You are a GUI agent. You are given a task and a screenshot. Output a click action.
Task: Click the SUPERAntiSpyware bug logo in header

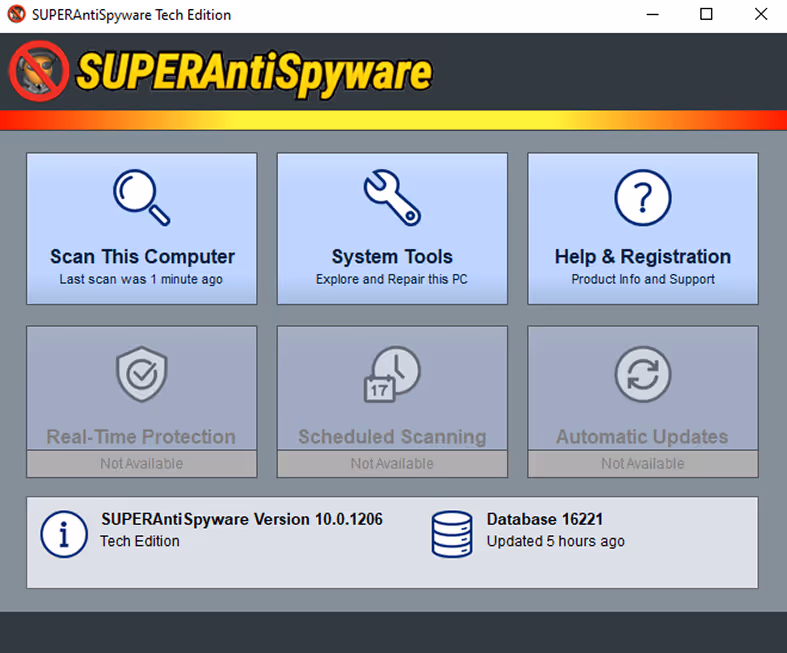(39, 71)
